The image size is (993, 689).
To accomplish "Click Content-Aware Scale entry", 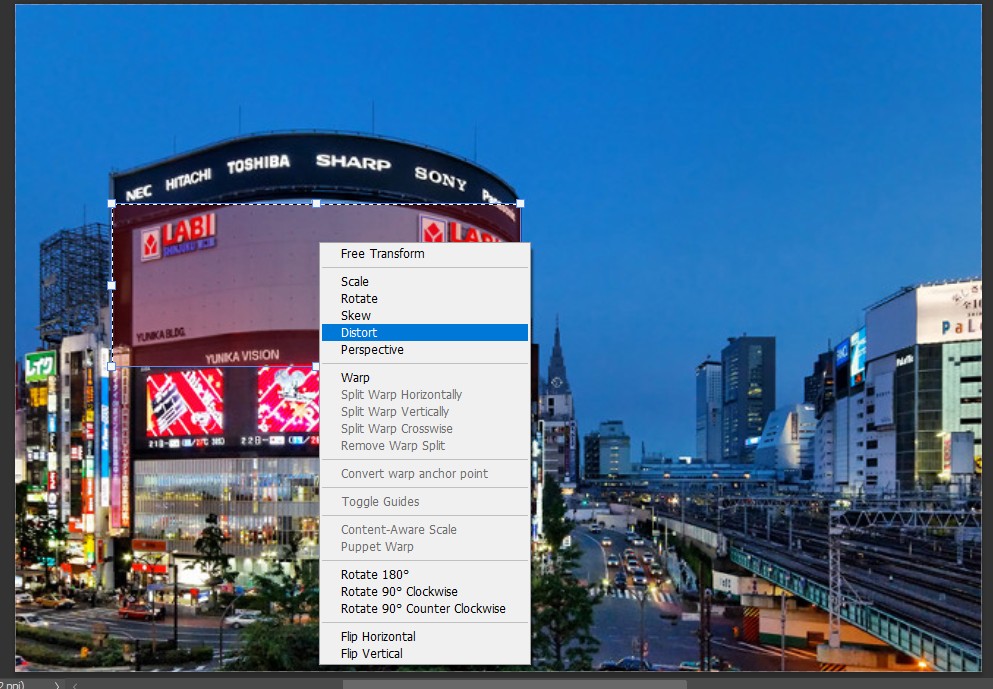I will [424, 529].
